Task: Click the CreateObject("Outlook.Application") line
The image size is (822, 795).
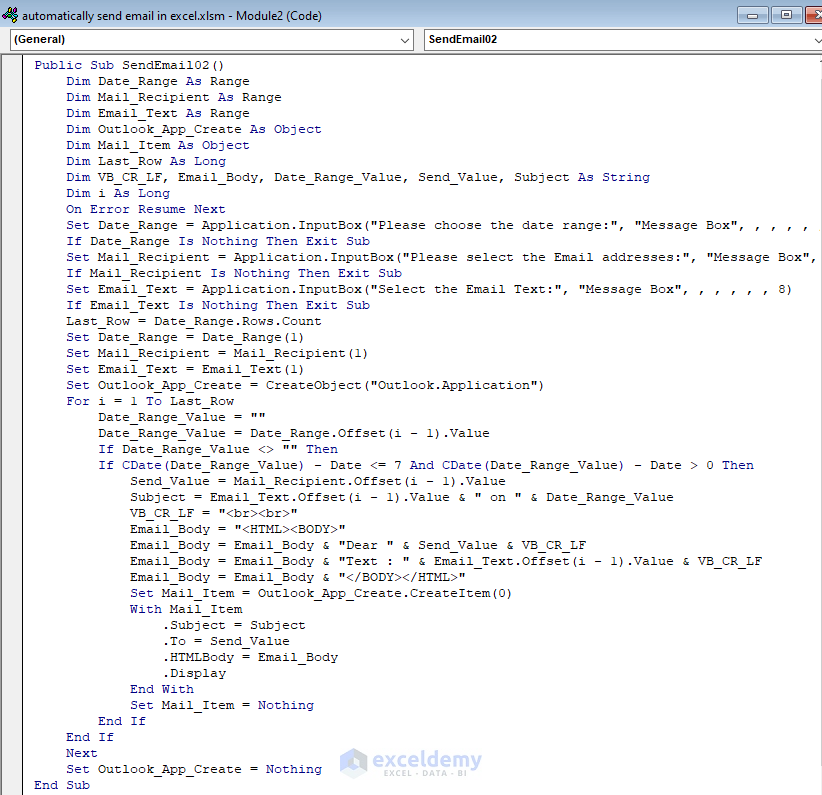Action: click(x=305, y=385)
